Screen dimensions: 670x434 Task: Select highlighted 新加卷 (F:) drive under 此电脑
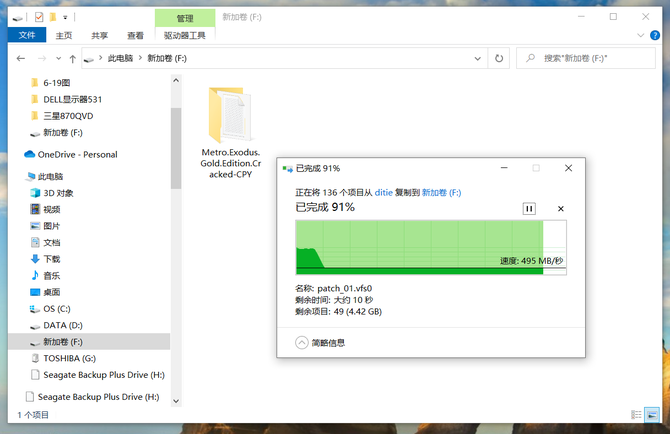click(x=89, y=342)
